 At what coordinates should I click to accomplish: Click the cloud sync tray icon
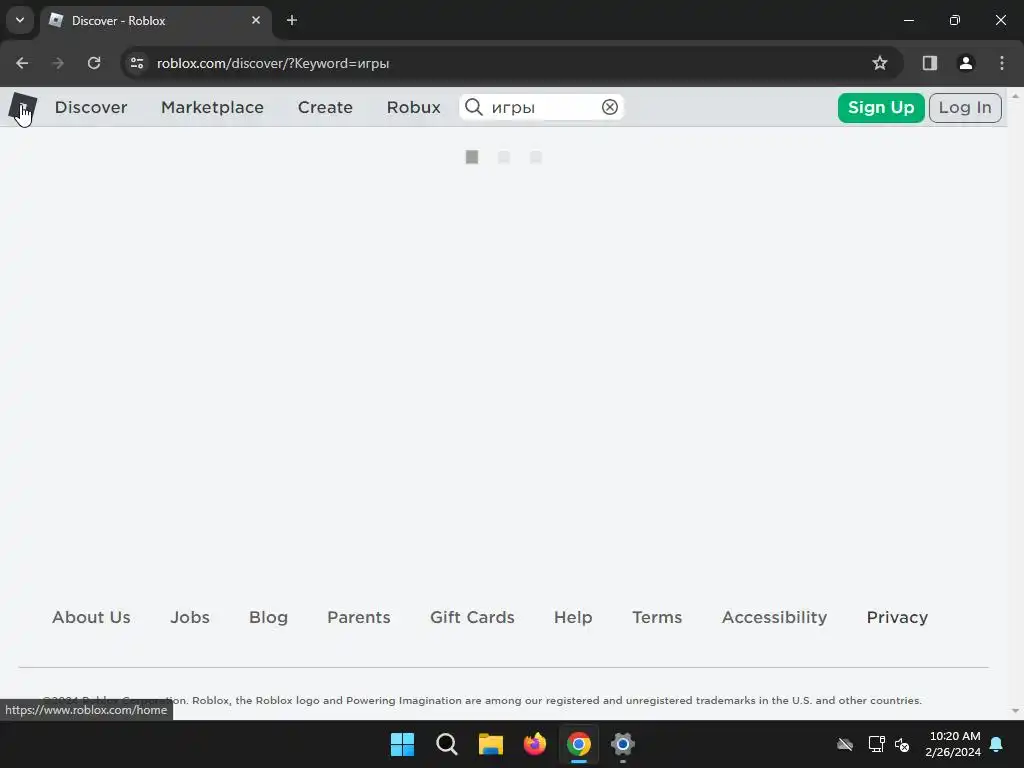pos(845,744)
